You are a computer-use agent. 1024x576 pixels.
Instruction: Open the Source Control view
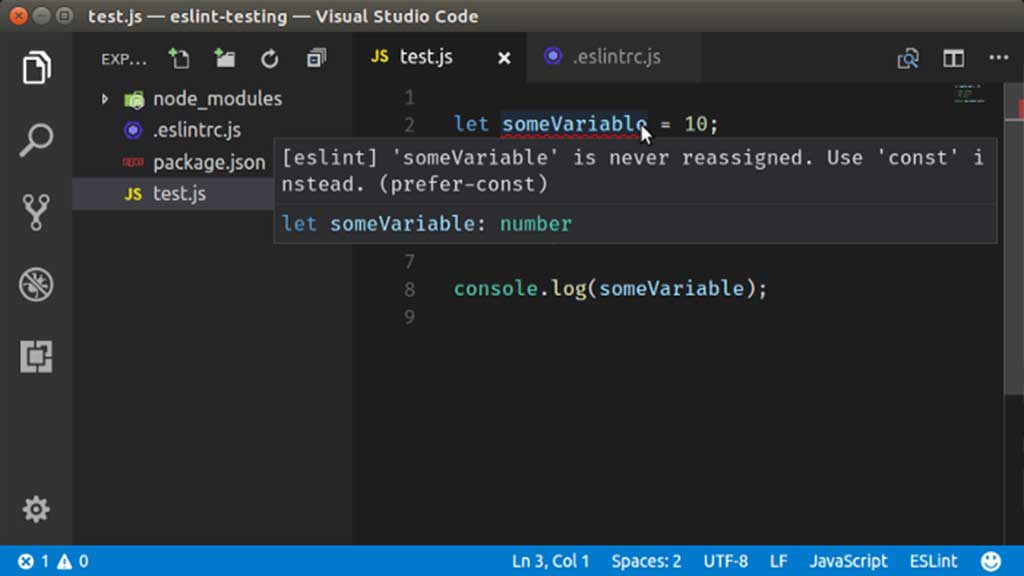[x=36, y=212]
